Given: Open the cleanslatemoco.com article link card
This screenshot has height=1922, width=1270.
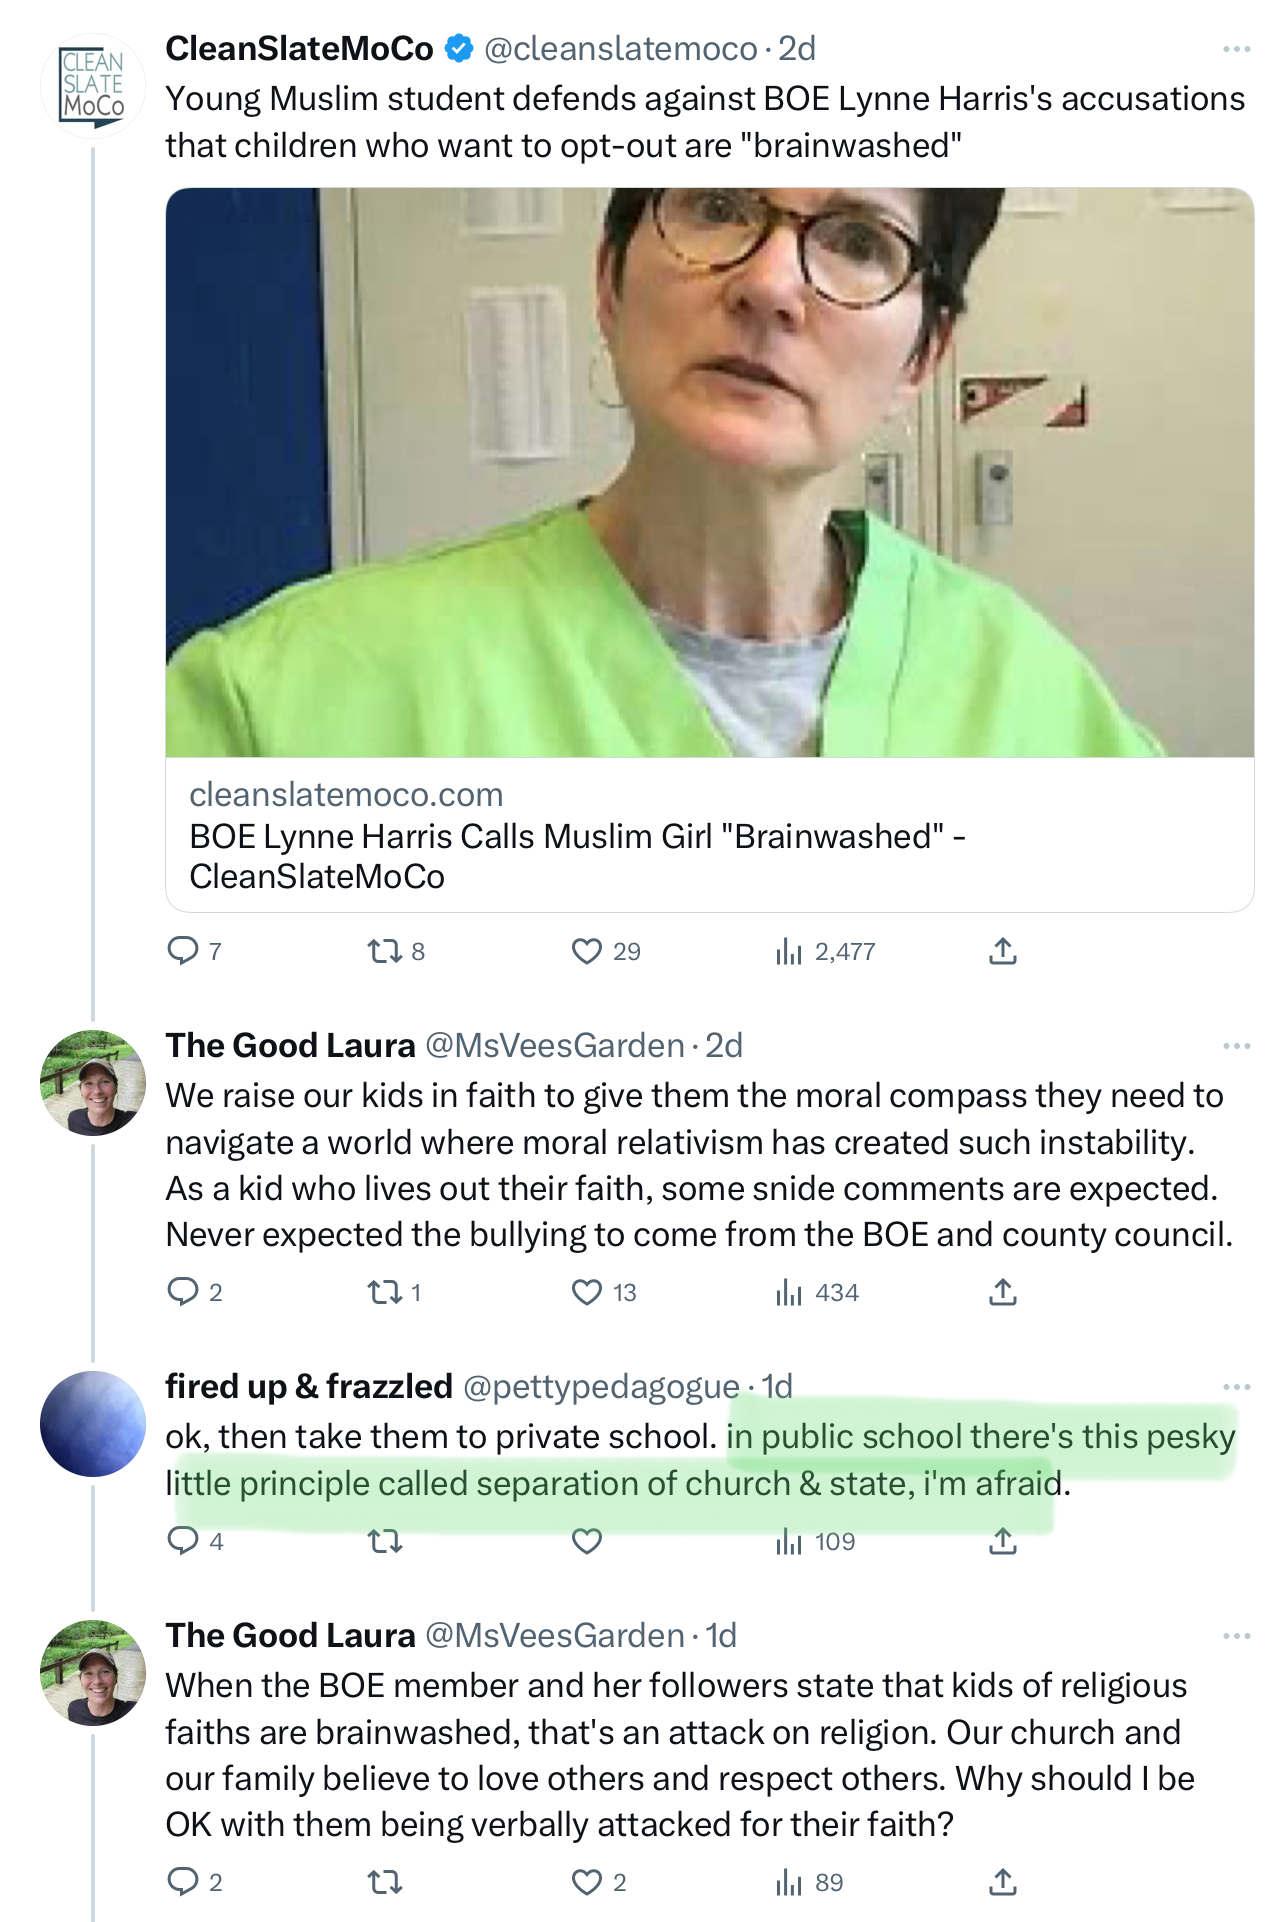Looking at the screenshot, I should (x=576, y=836).
